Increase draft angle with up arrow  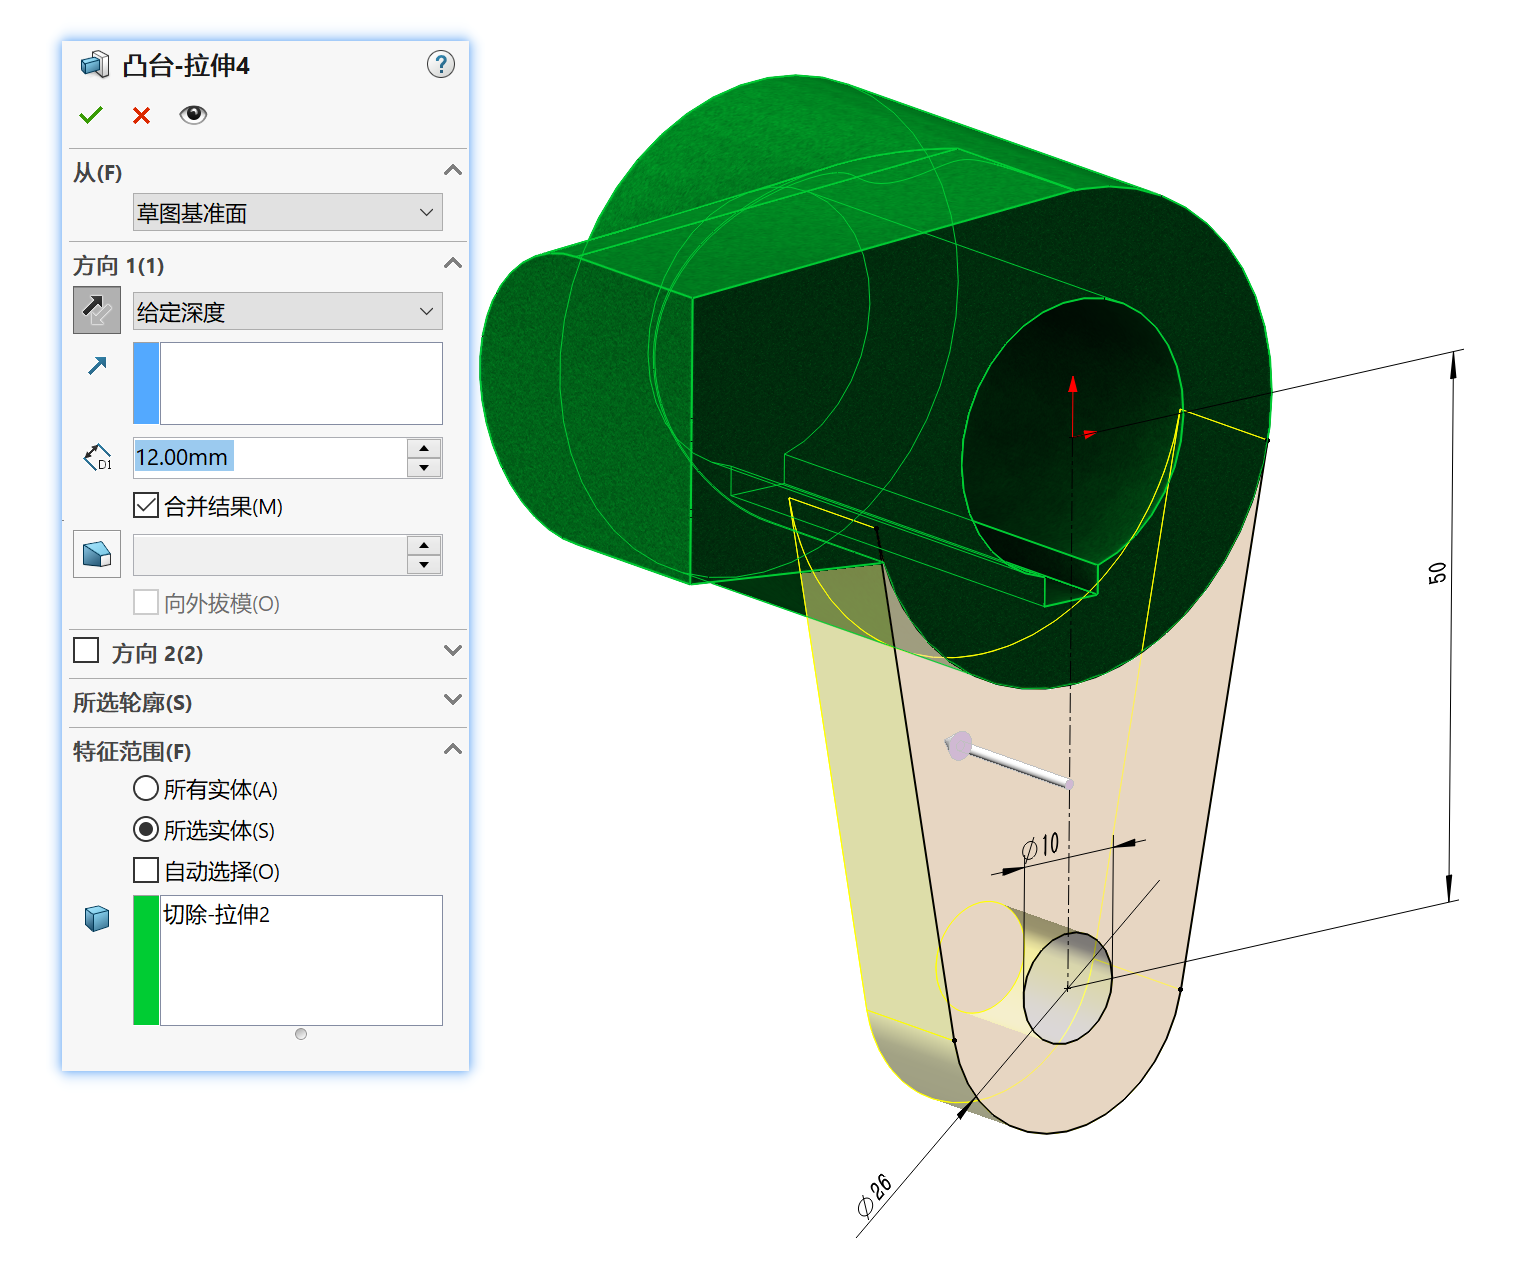tap(424, 545)
